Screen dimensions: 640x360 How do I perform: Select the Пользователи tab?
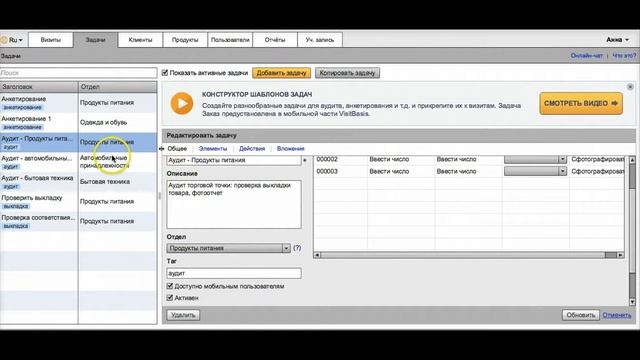(230, 40)
